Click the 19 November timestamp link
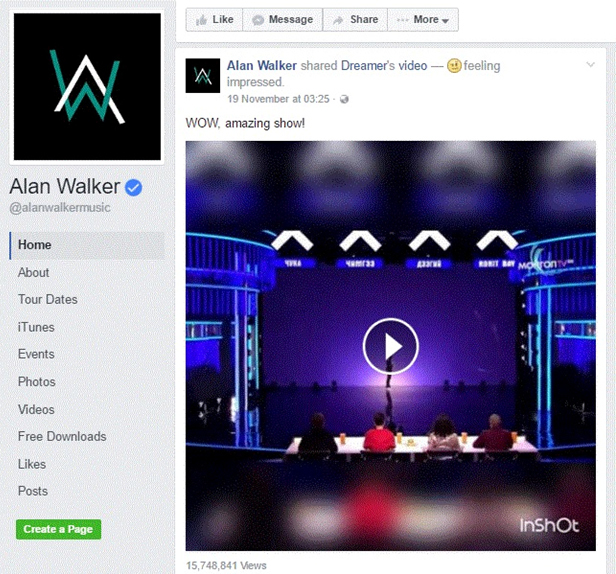616x574 pixels. pos(278,99)
